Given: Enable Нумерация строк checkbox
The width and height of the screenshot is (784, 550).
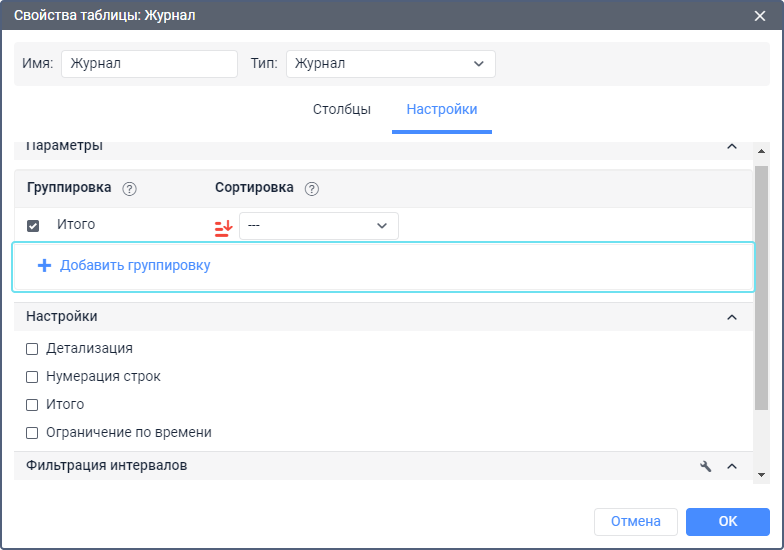Looking at the screenshot, I should [32, 377].
